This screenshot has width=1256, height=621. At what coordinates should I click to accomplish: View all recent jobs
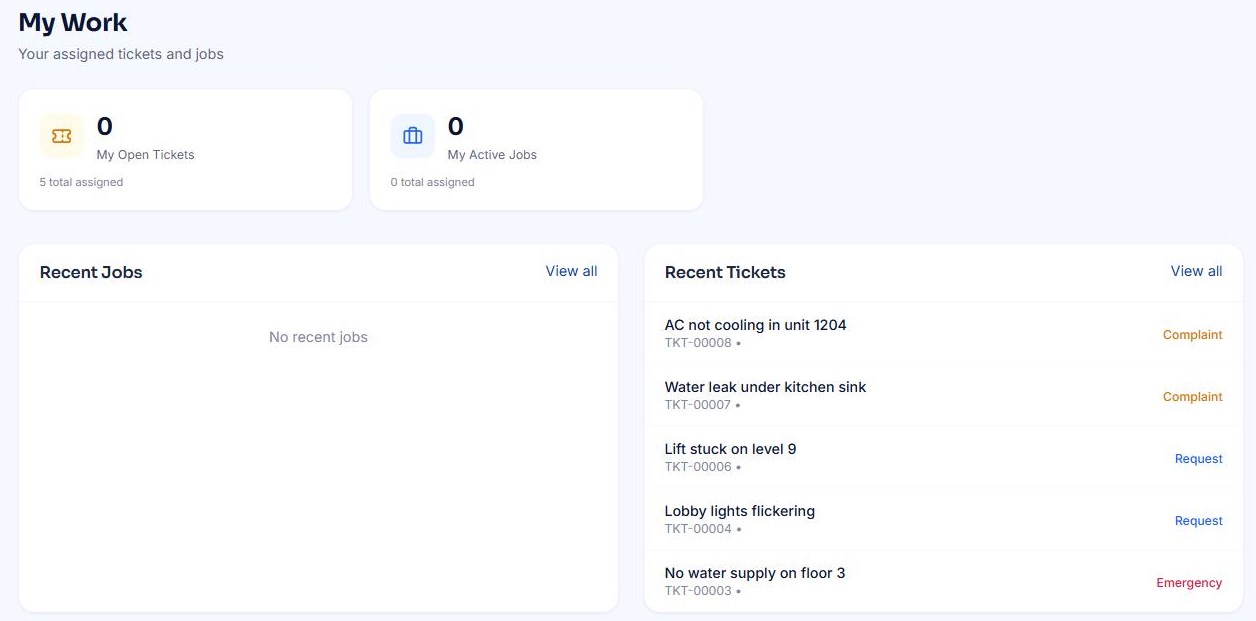[x=571, y=271]
